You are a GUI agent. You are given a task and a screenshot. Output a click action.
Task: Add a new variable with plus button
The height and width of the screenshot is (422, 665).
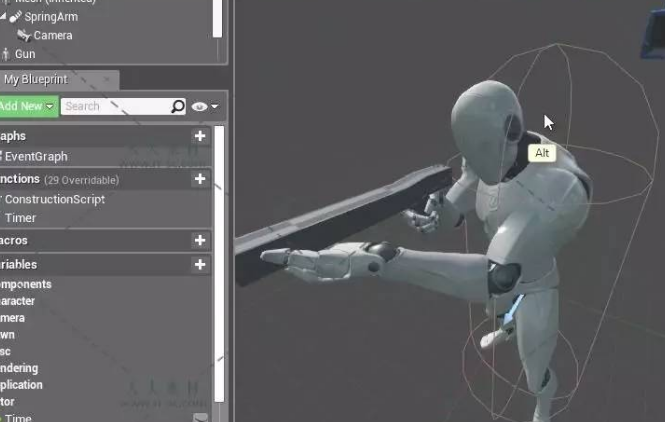[x=200, y=265]
